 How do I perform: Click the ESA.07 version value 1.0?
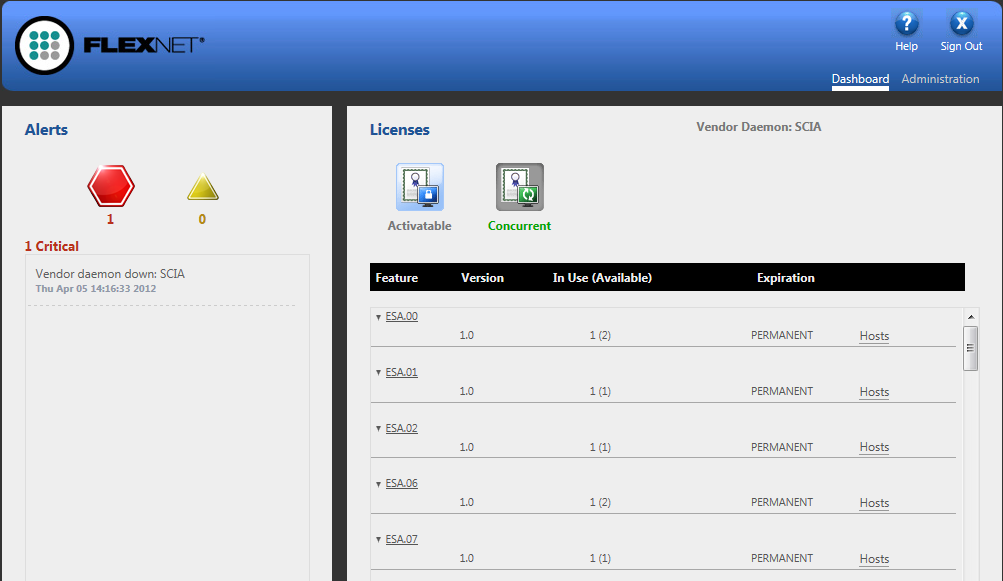click(466, 558)
